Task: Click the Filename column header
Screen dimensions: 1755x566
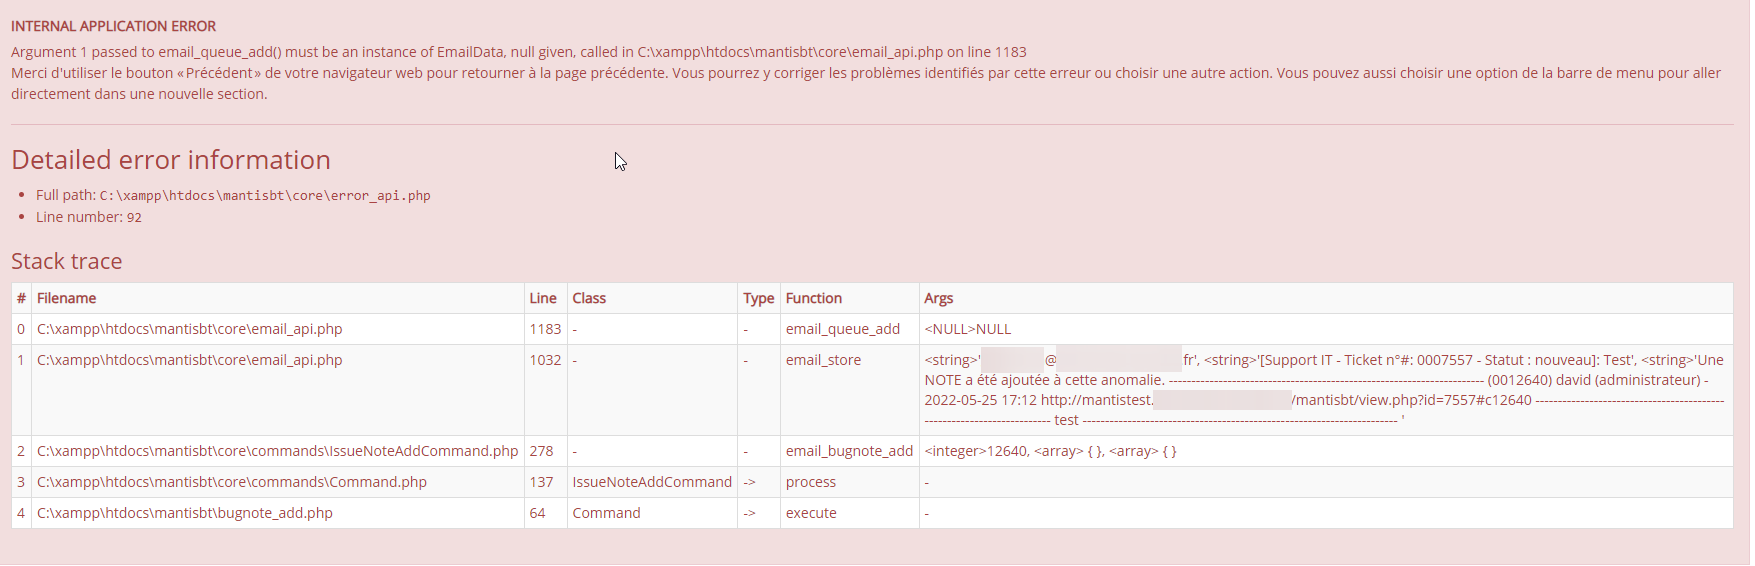Action: click(67, 298)
